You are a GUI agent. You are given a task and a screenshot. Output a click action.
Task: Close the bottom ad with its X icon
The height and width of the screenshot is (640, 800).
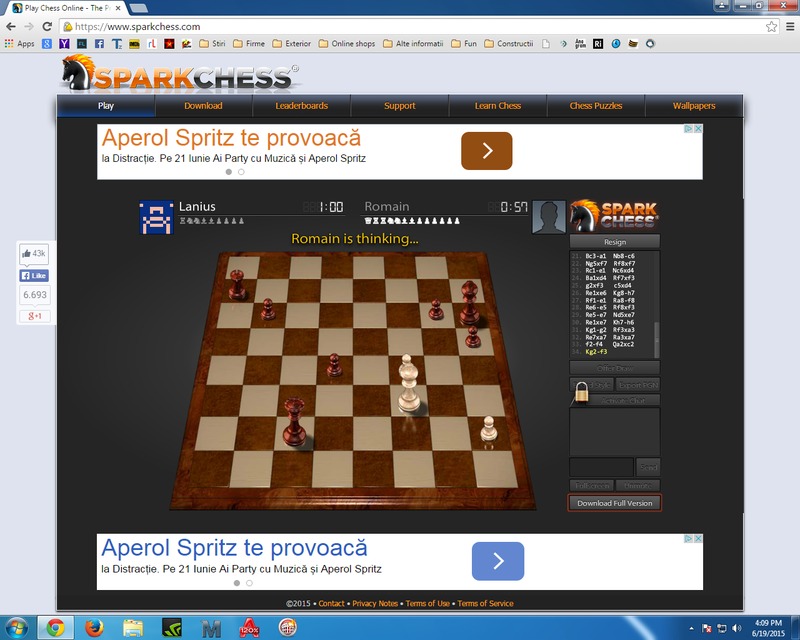(x=698, y=538)
